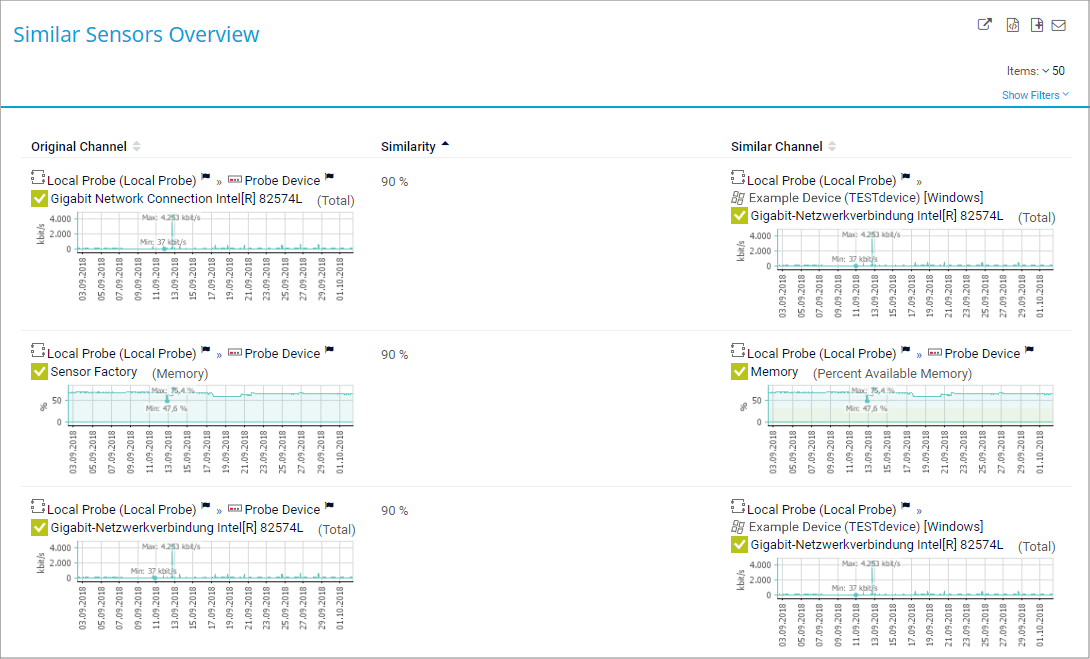Open Sensor Factory sensor link

(94, 372)
